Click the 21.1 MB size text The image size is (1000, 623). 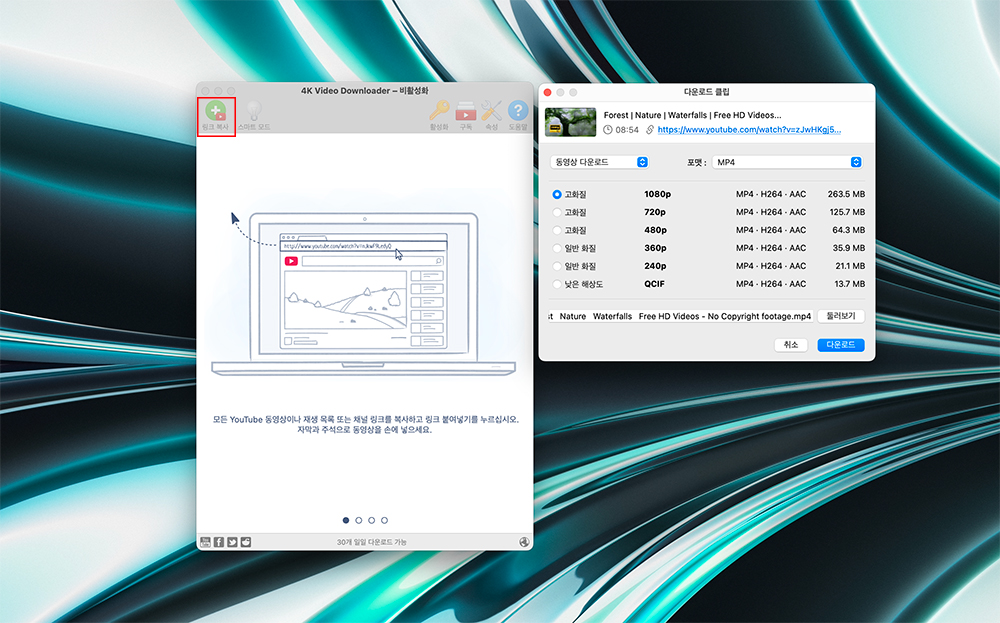point(850,265)
